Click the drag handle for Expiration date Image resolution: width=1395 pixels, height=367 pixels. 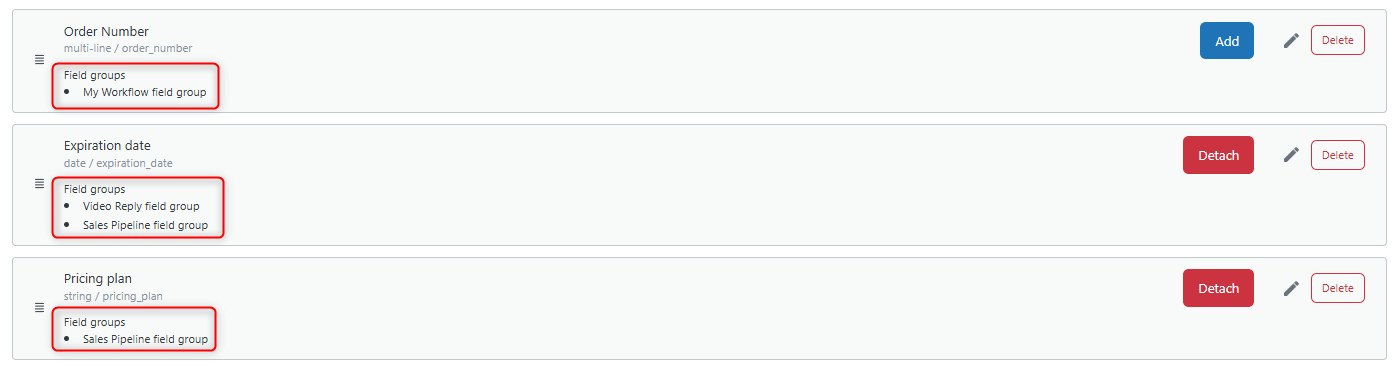coord(40,184)
